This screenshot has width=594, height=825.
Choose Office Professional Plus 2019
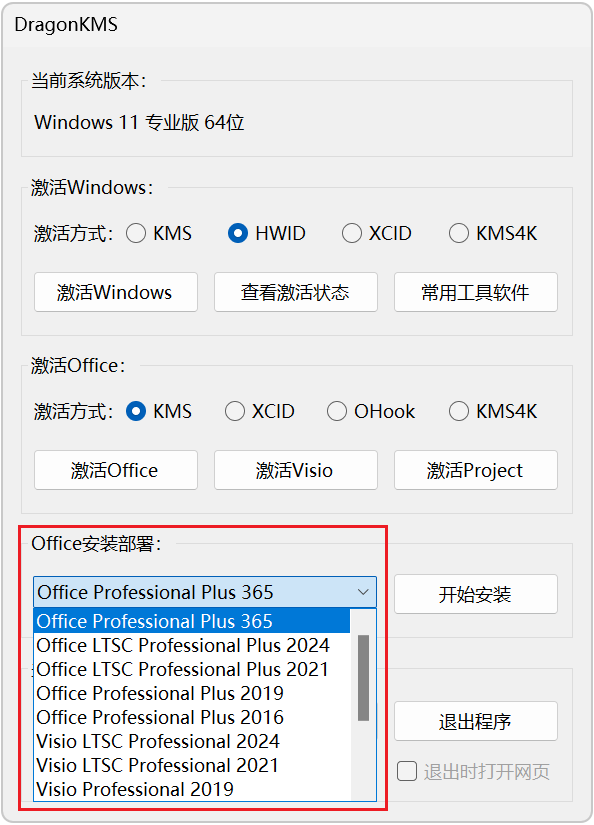(192, 693)
